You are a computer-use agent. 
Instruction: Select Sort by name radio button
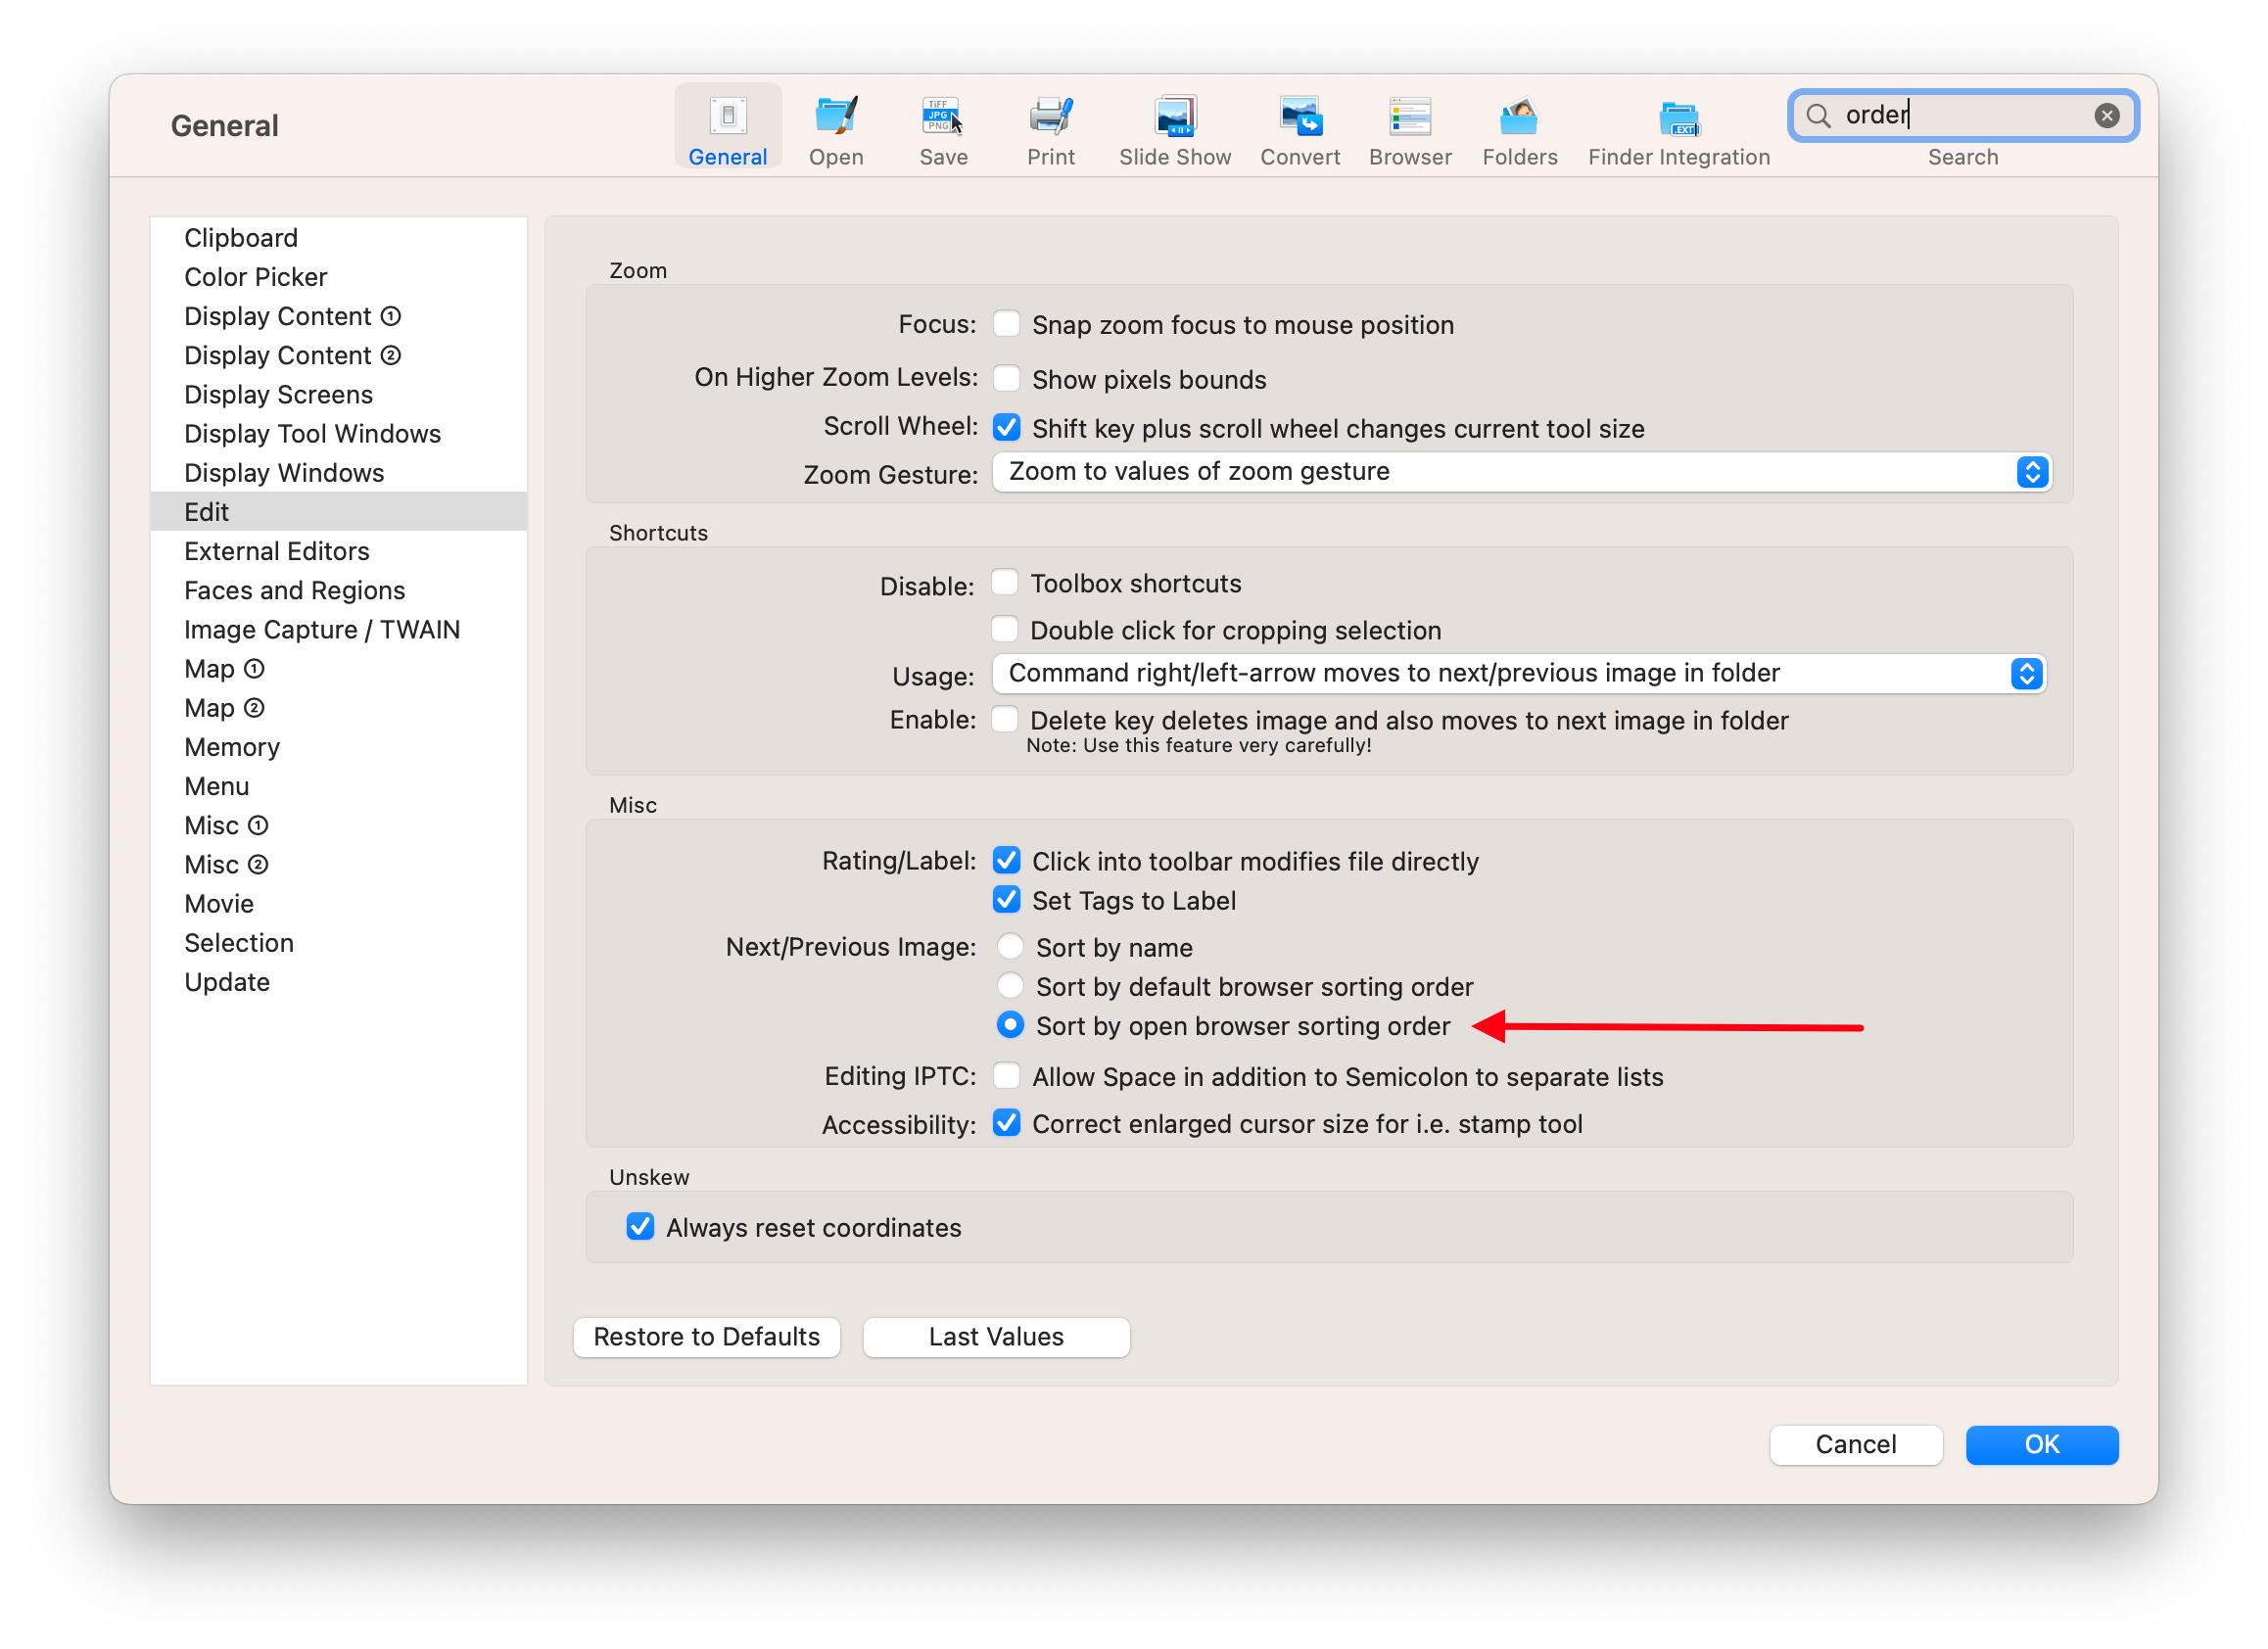[x=1010, y=946]
